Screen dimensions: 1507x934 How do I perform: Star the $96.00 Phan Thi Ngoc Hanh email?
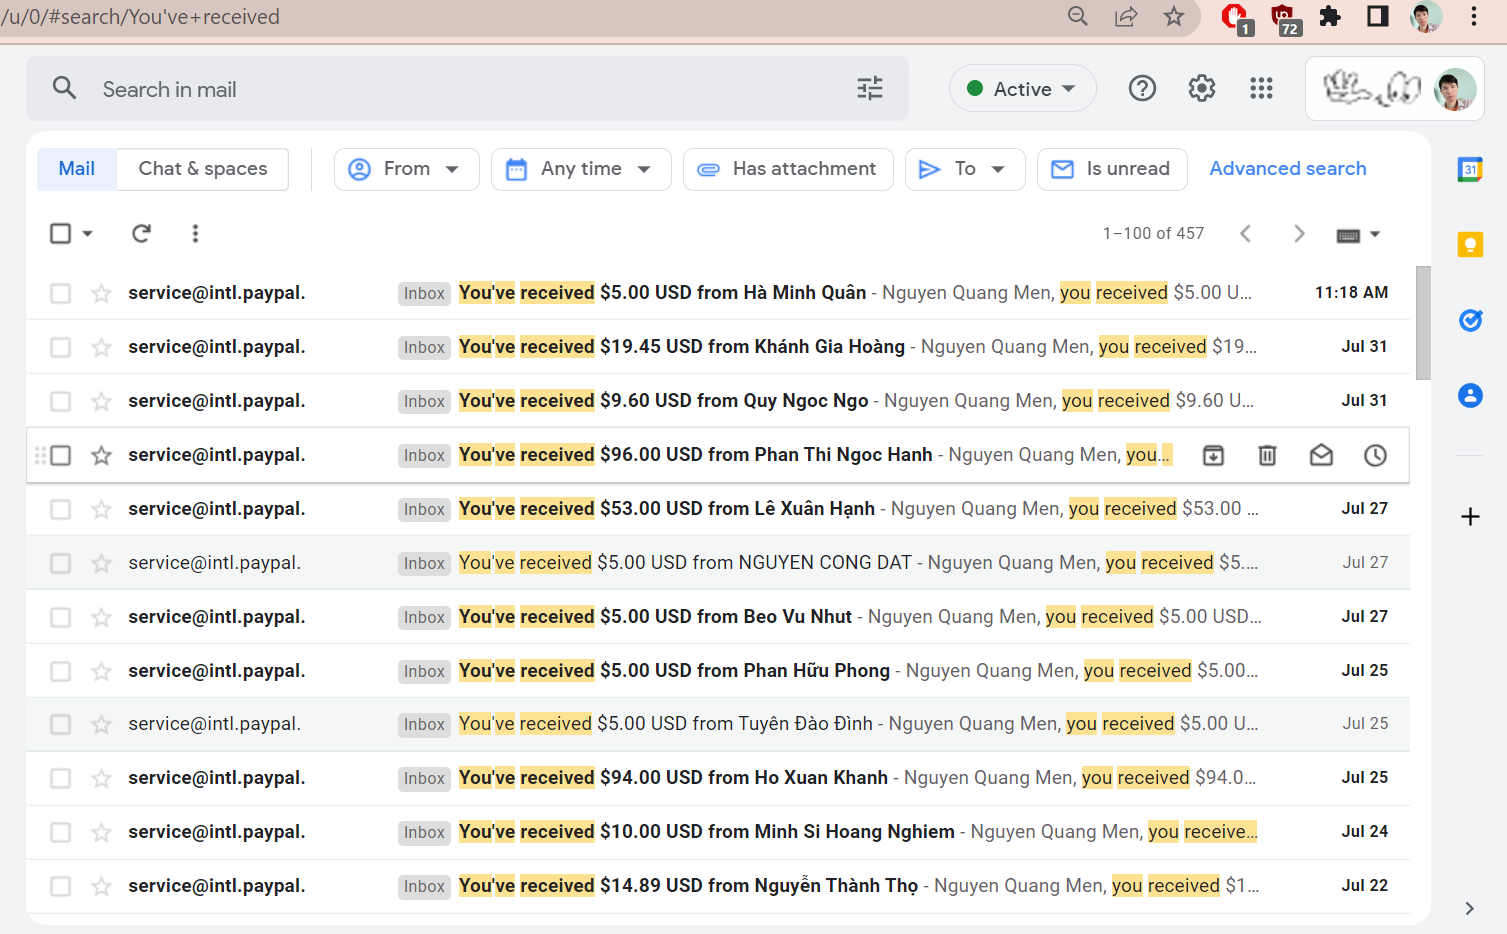(101, 455)
